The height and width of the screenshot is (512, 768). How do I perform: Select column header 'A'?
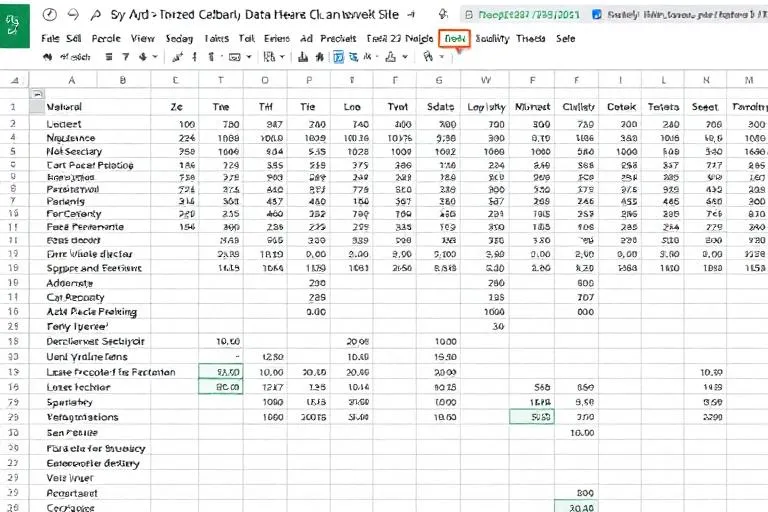click(x=72, y=80)
